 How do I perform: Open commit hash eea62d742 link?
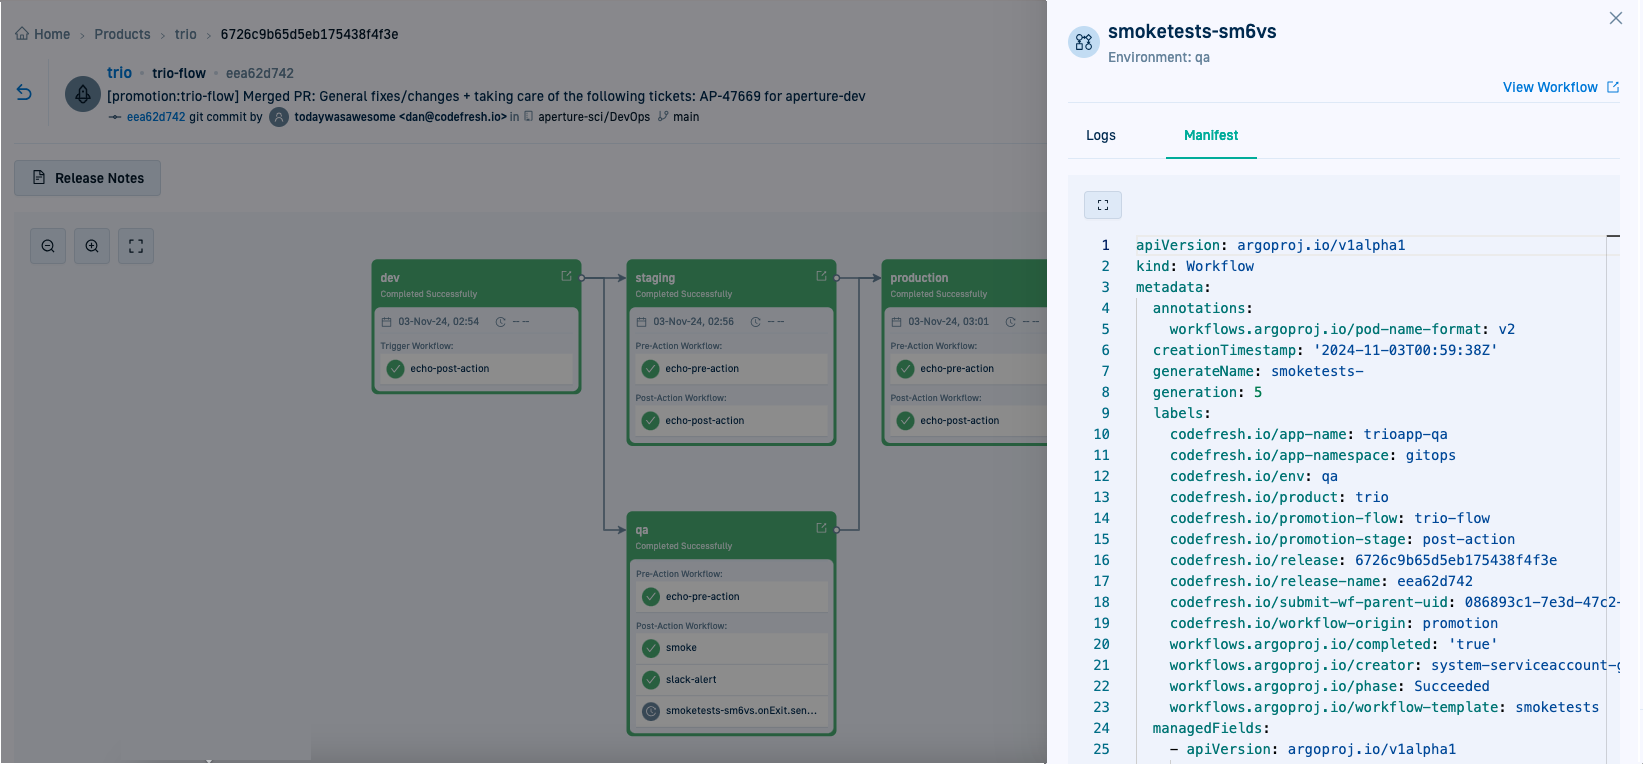click(155, 117)
